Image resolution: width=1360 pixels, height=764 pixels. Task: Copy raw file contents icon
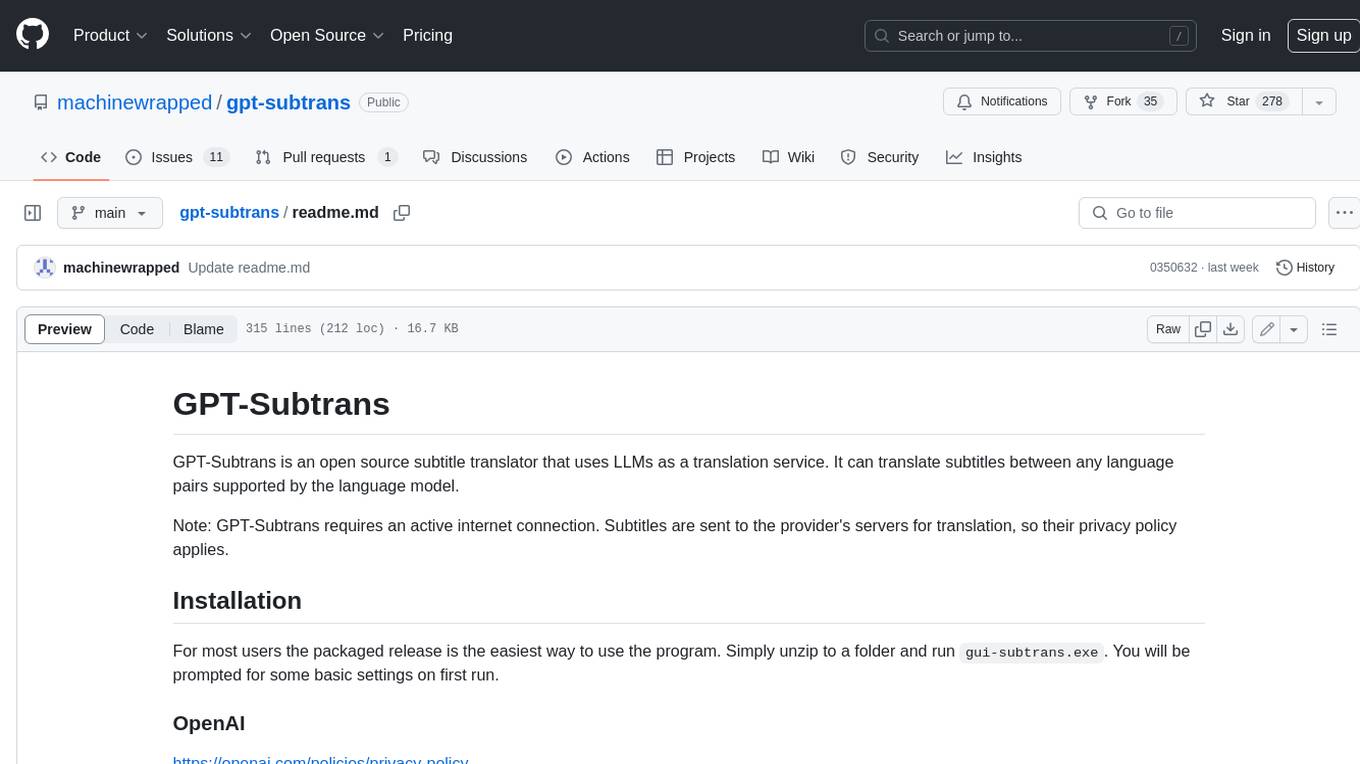tap(1203, 329)
